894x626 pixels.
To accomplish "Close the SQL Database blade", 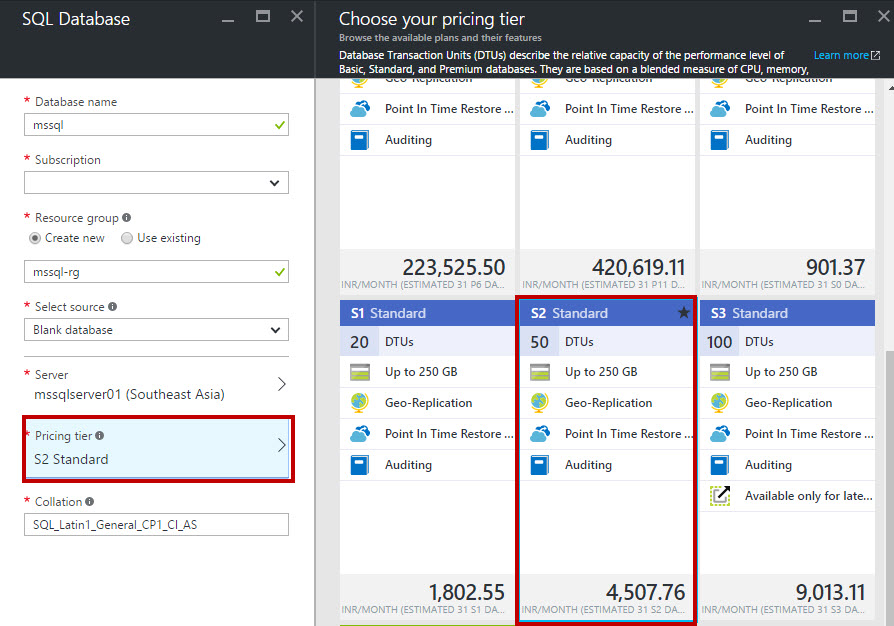I will click(x=297, y=17).
